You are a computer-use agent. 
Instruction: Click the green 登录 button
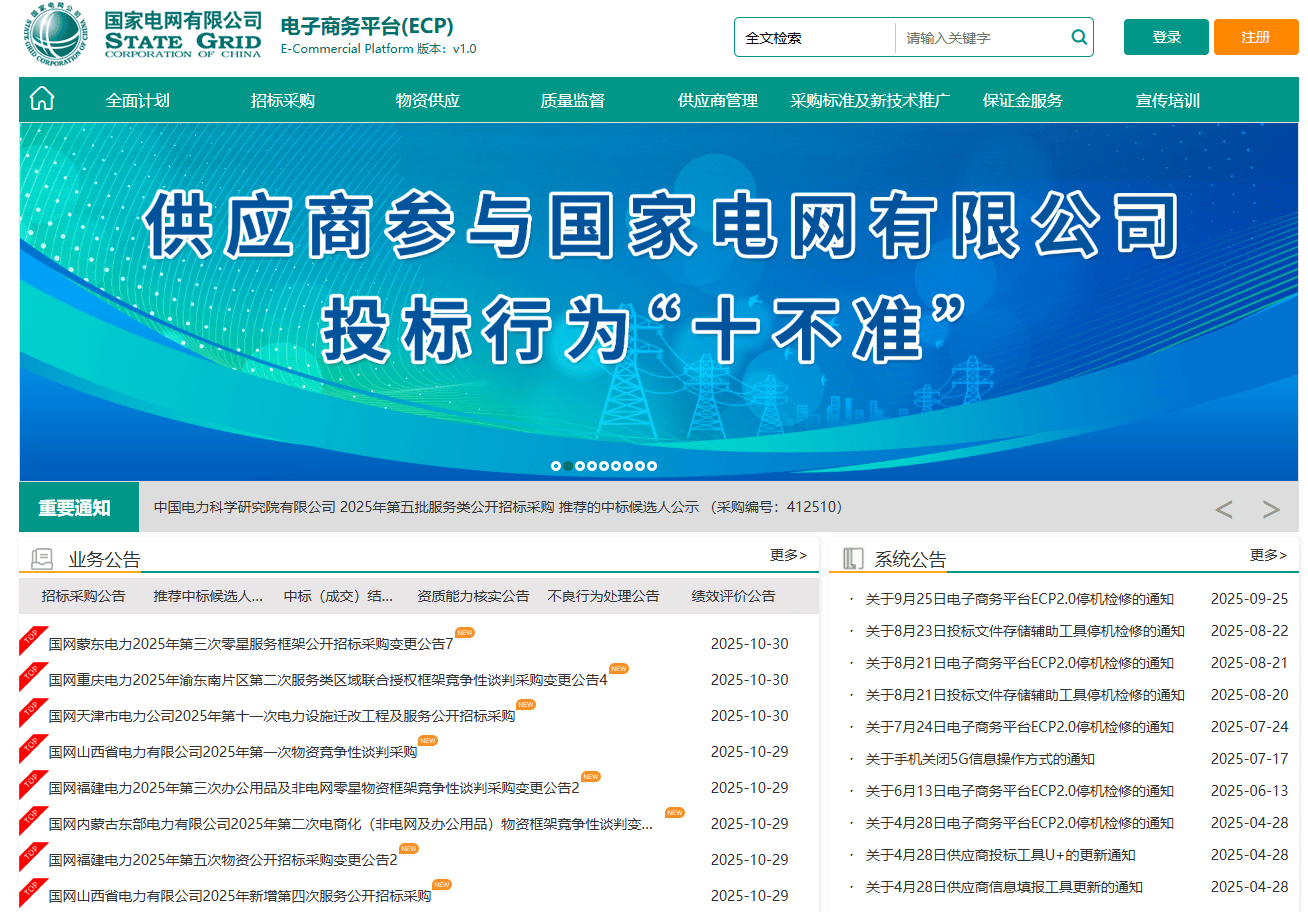1166,37
